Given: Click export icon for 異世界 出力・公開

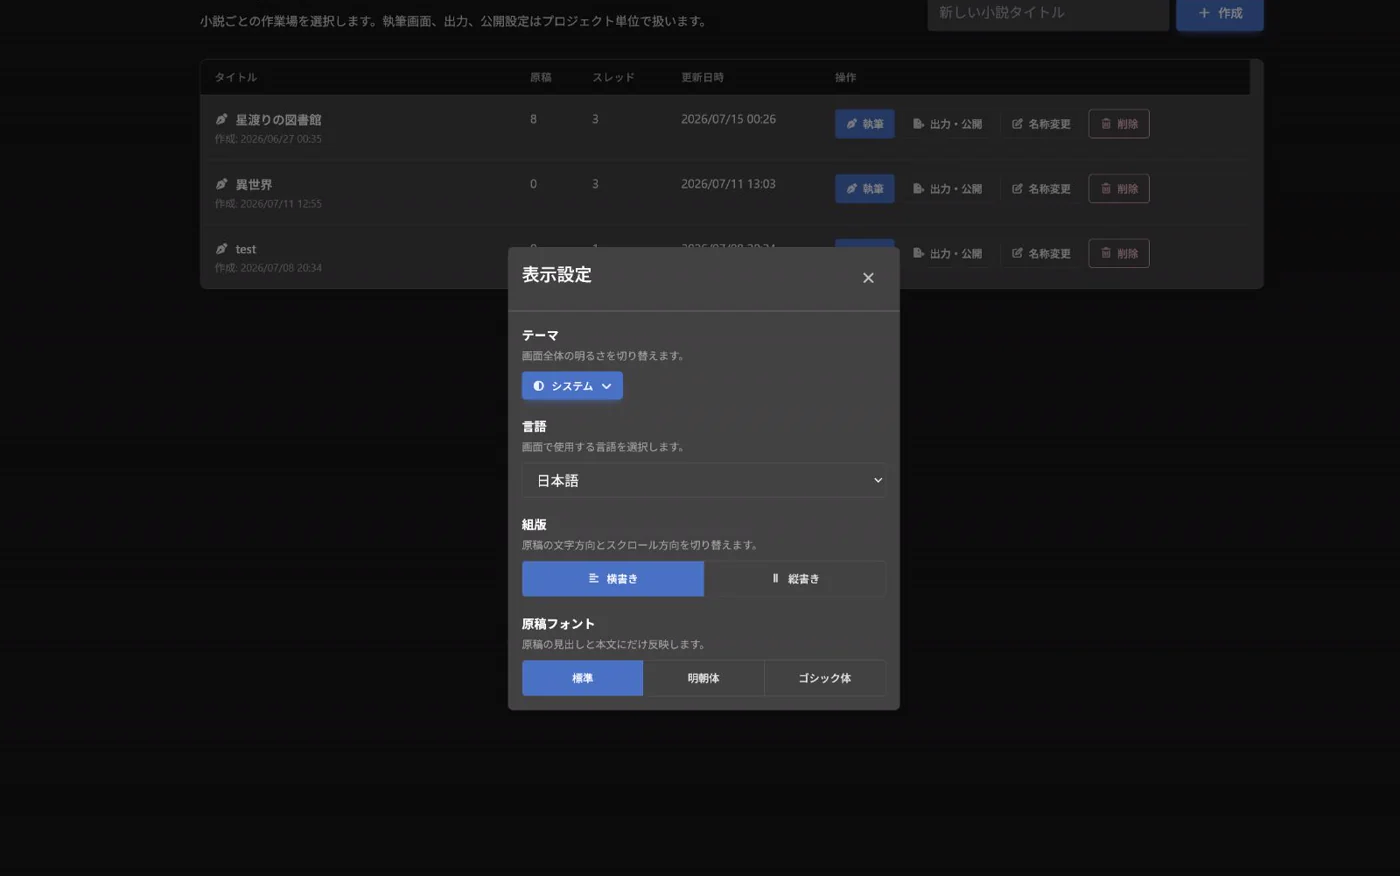Looking at the screenshot, I should click(x=918, y=189).
